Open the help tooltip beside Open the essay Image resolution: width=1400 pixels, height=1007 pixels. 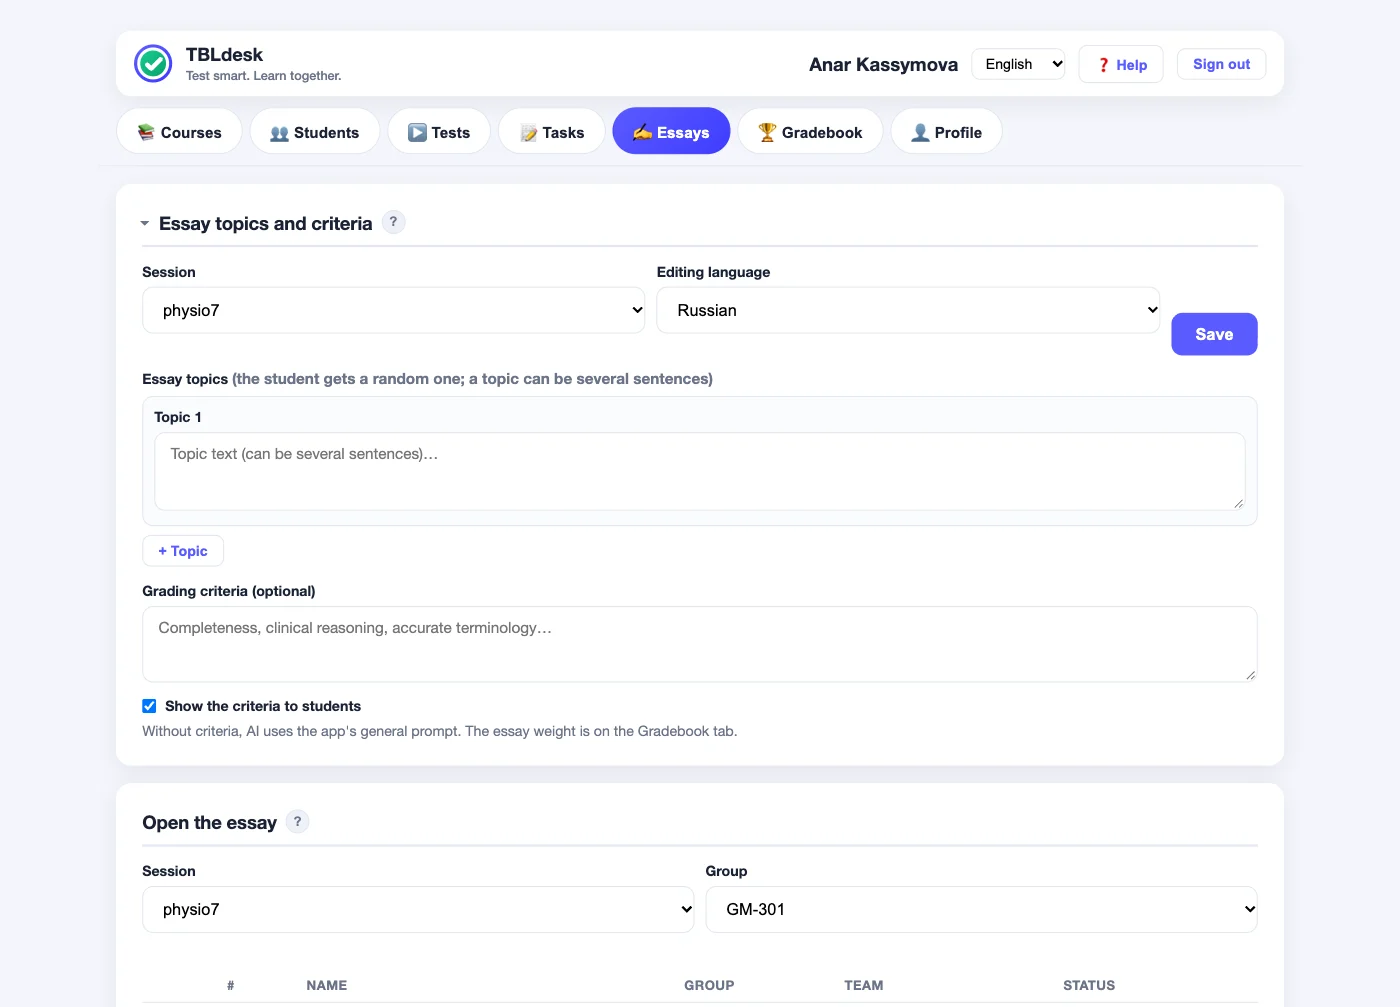point(297,822)
